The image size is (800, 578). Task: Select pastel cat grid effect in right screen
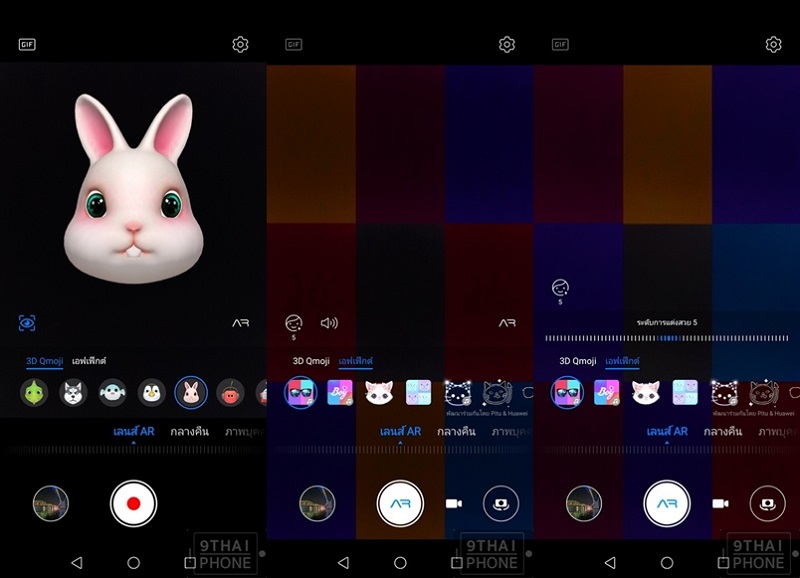tap(685, 393)
